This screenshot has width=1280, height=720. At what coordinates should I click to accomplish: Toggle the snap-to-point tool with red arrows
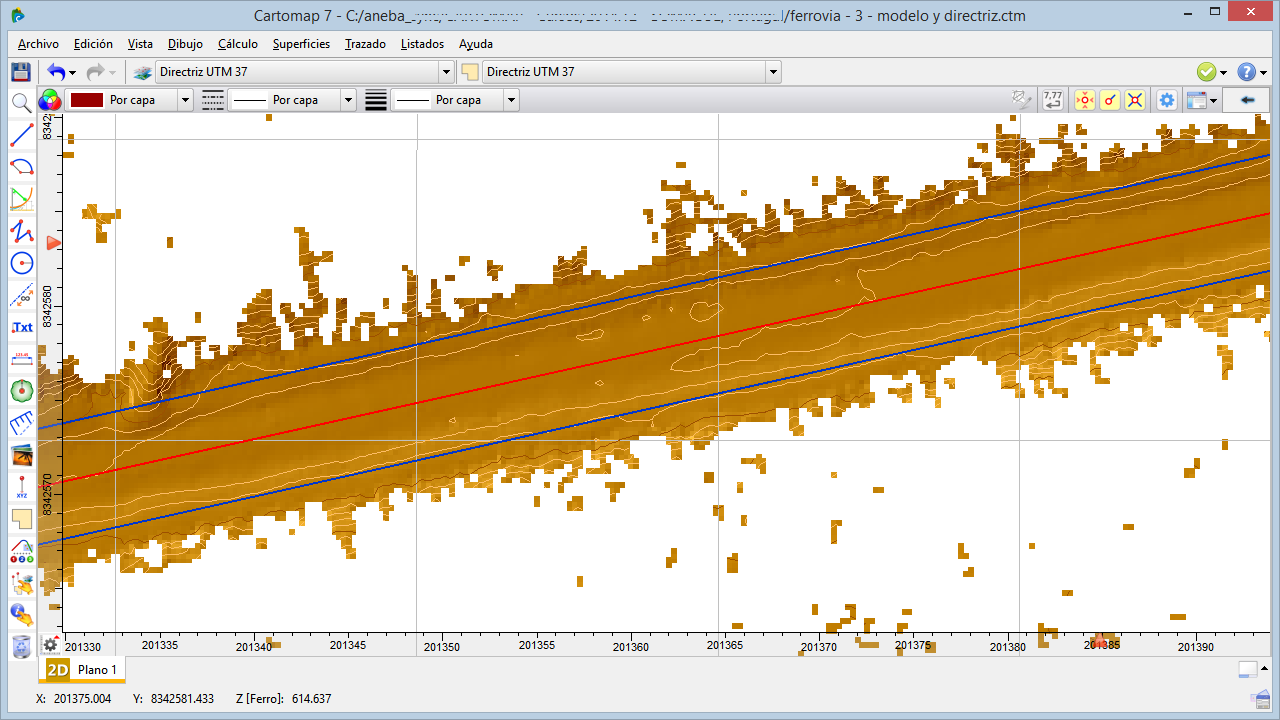[x=1084, y=100]
